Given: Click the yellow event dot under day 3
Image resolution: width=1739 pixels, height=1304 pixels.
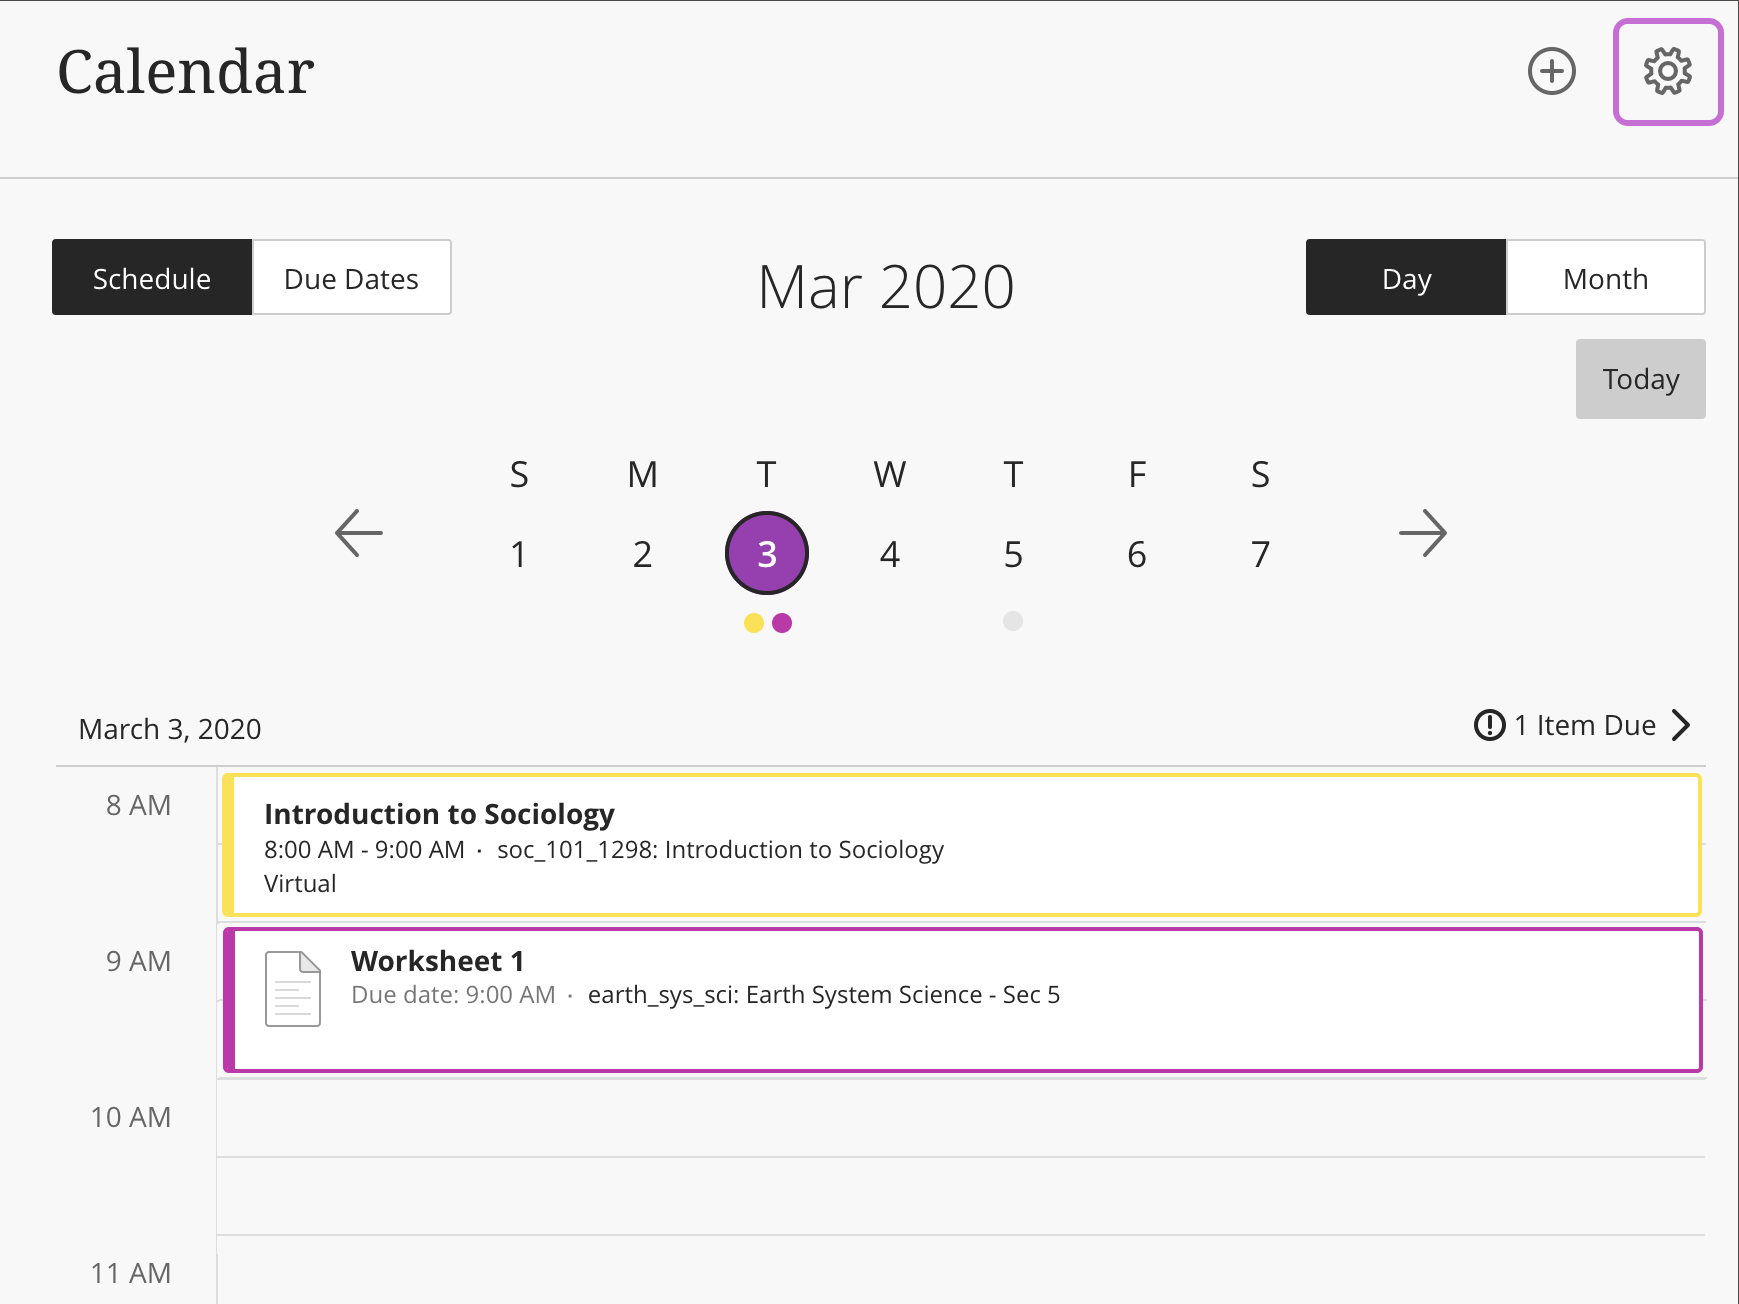Looking at the screenshot, I should [x=754, y=623].
